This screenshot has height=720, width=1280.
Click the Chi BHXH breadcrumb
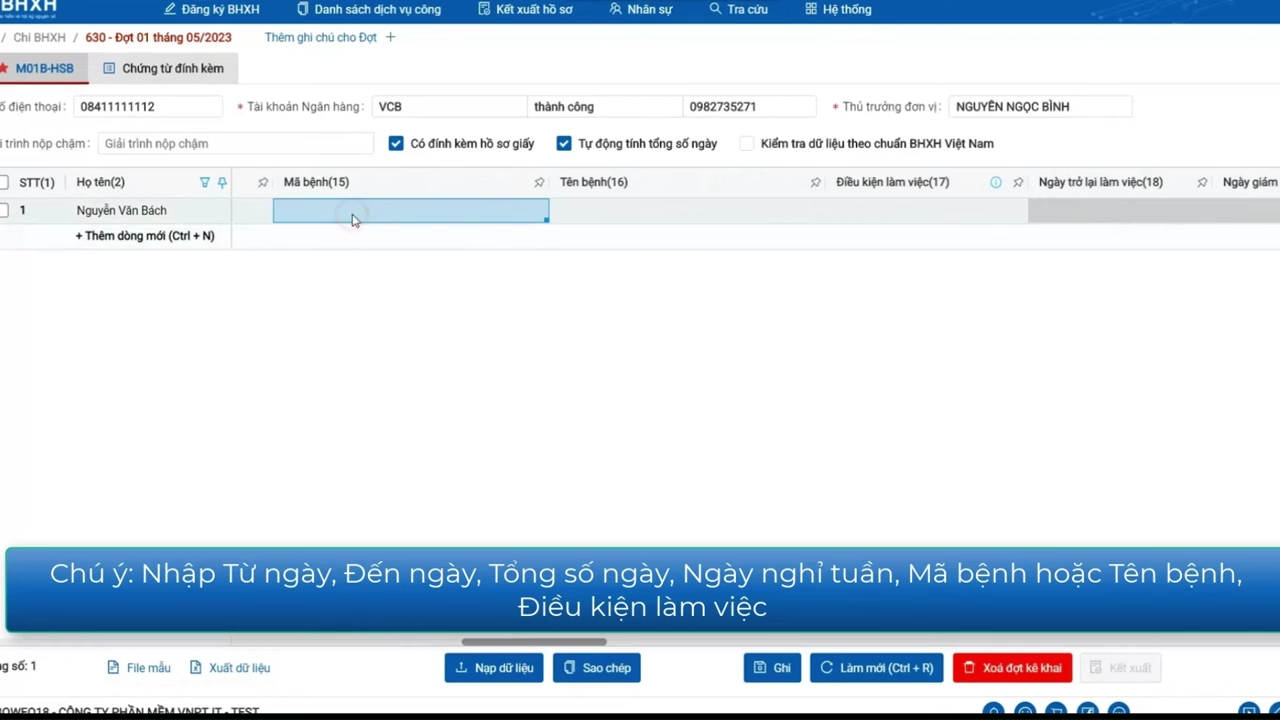[x=39, y=37]
